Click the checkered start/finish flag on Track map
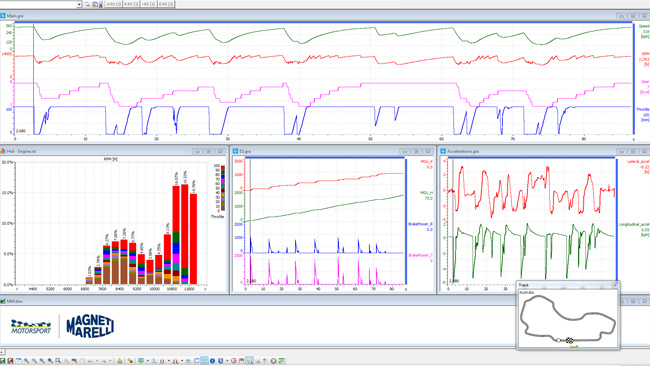The image size is (650, 366). tap(570, 340)
